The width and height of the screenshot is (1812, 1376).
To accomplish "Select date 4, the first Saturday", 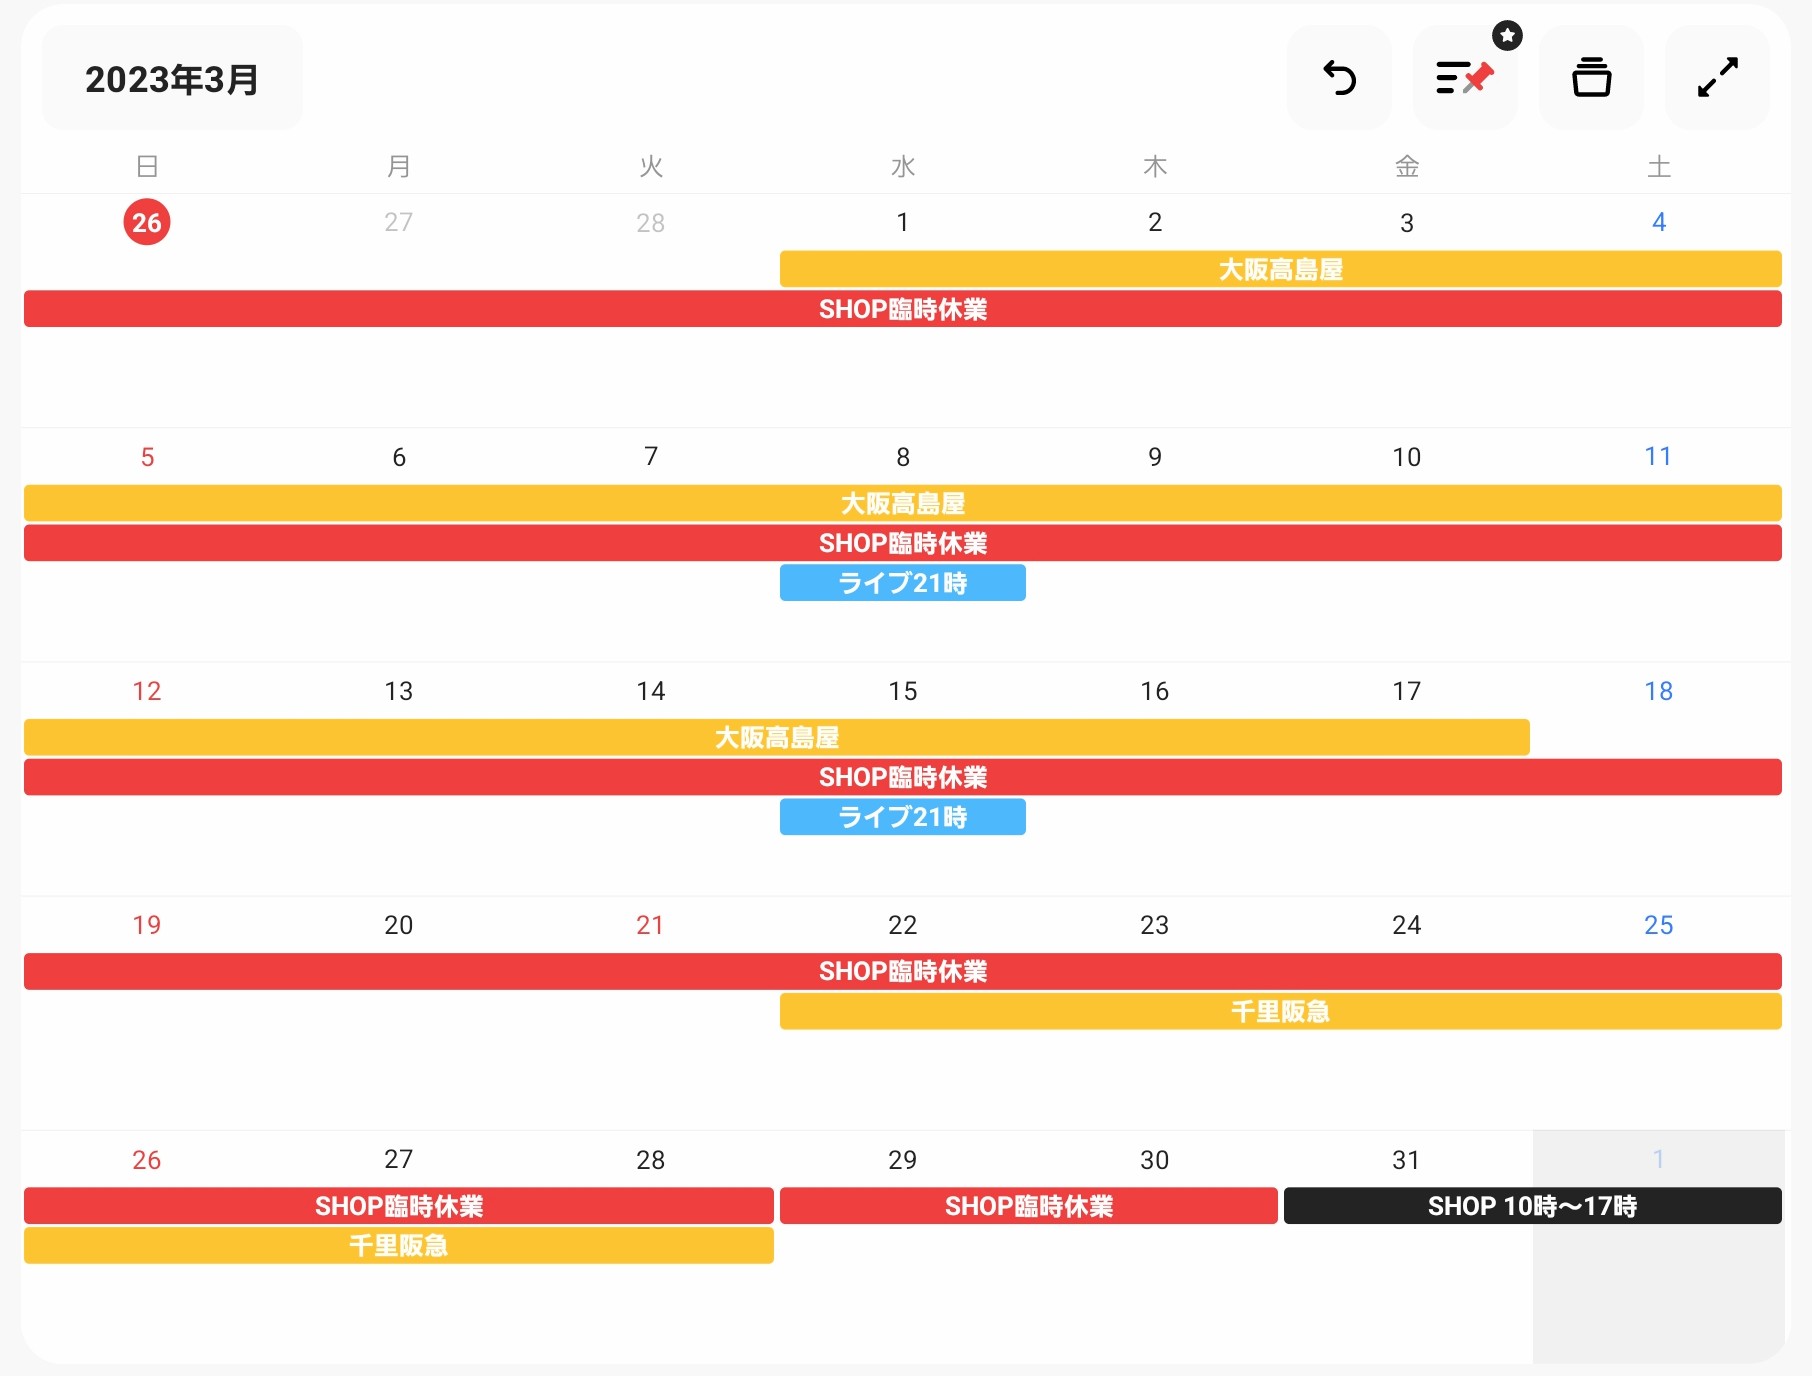I will click(1659, 222).
